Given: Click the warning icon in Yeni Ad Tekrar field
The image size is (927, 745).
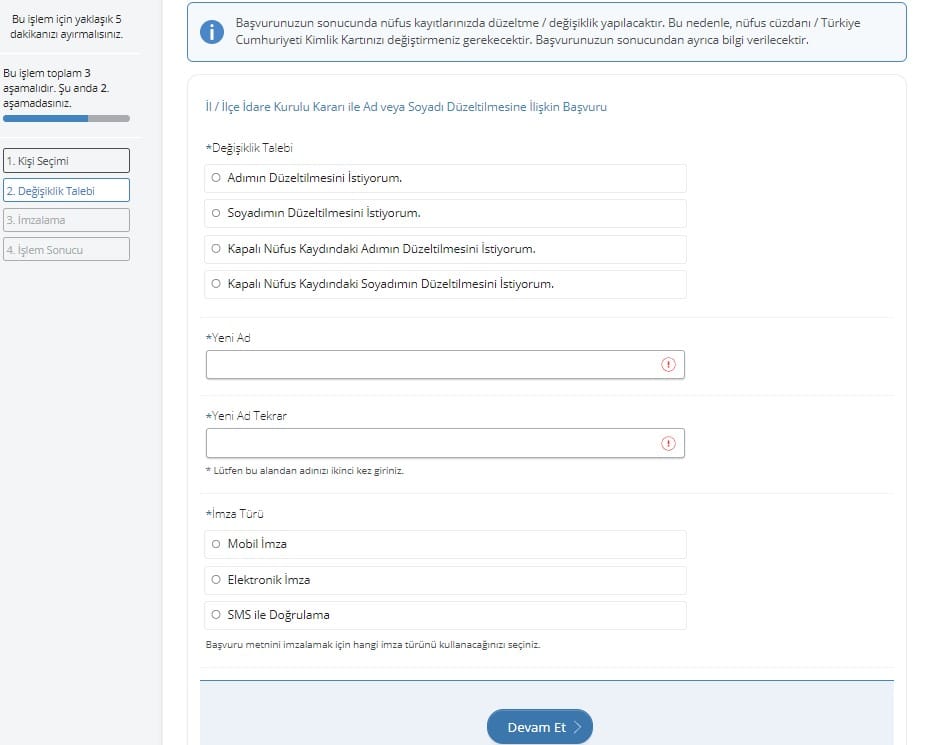Looking at the screenshot, I should (668, 443).
